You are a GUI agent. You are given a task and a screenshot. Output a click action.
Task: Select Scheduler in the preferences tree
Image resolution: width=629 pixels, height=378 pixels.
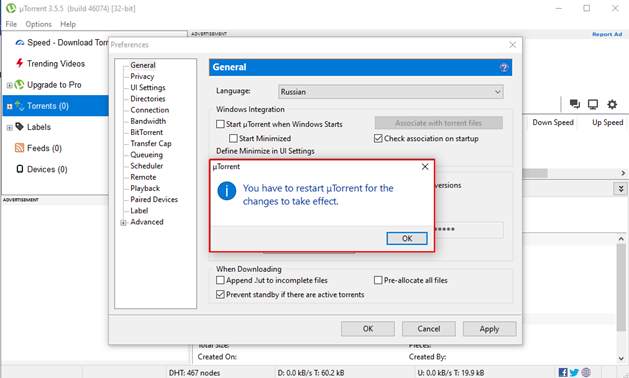(146, 166)
